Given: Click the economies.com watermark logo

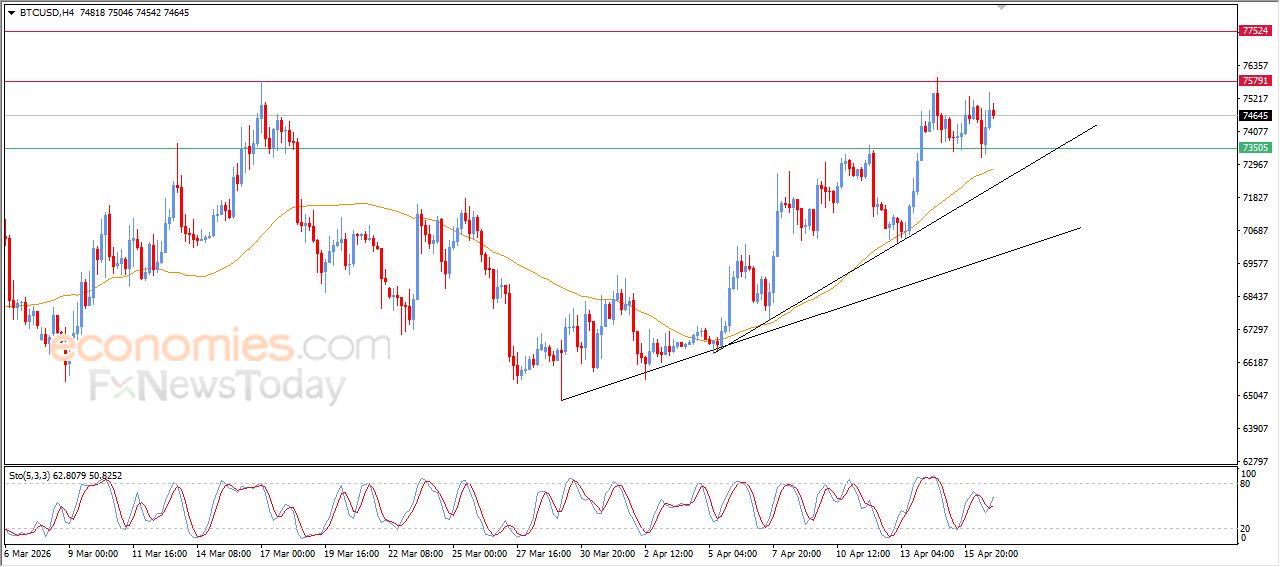Looking at the screenshot, I should pos(220,347).
